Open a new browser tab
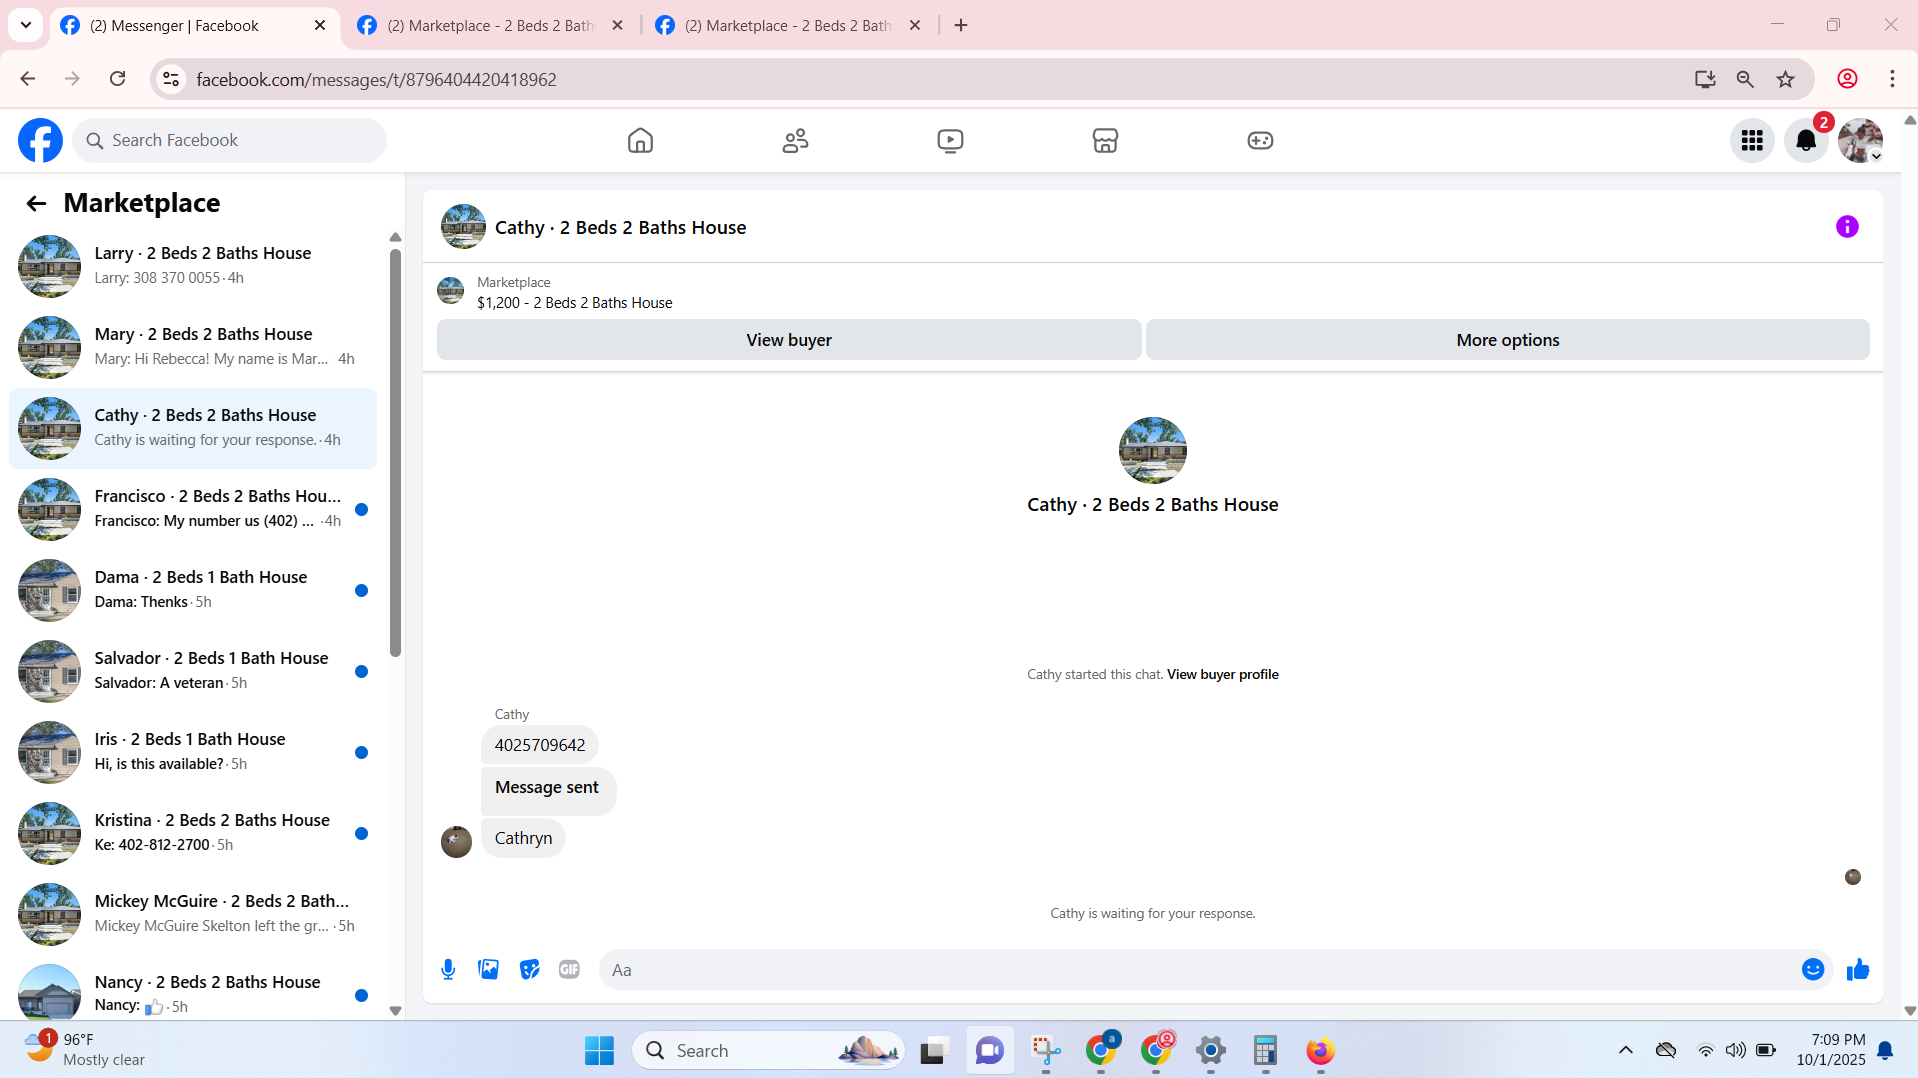Image resolution: width=1918 pixels, height=1078 pixels. (961, 26)
